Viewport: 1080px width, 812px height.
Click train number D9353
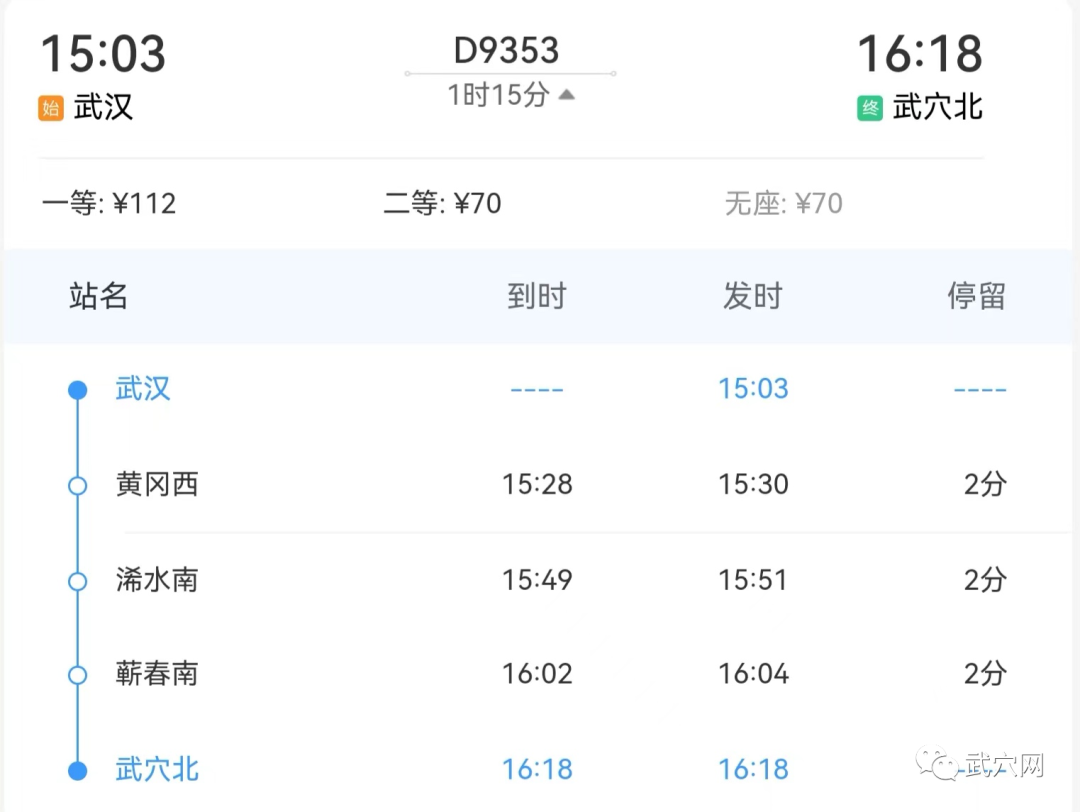[507, 50]
